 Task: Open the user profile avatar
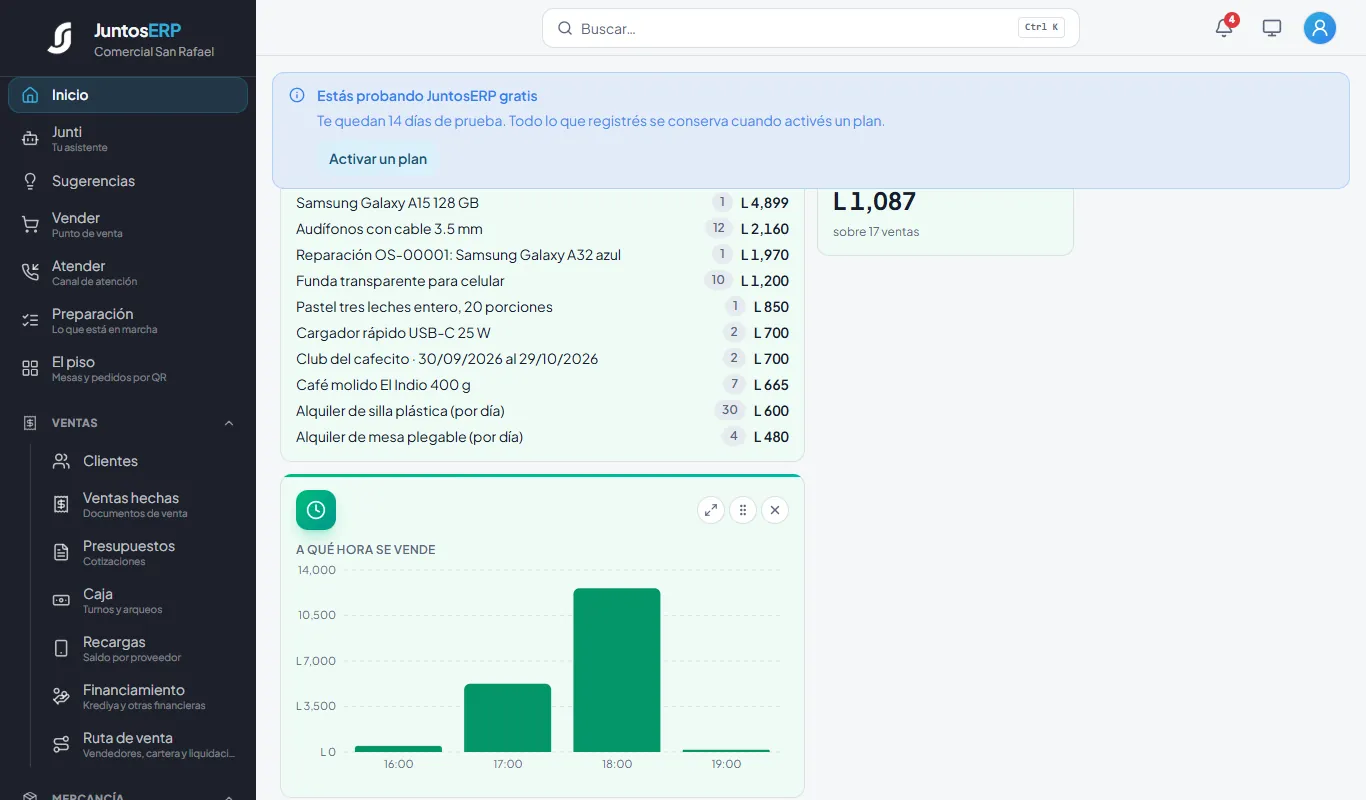click(x=1320, y=28)
